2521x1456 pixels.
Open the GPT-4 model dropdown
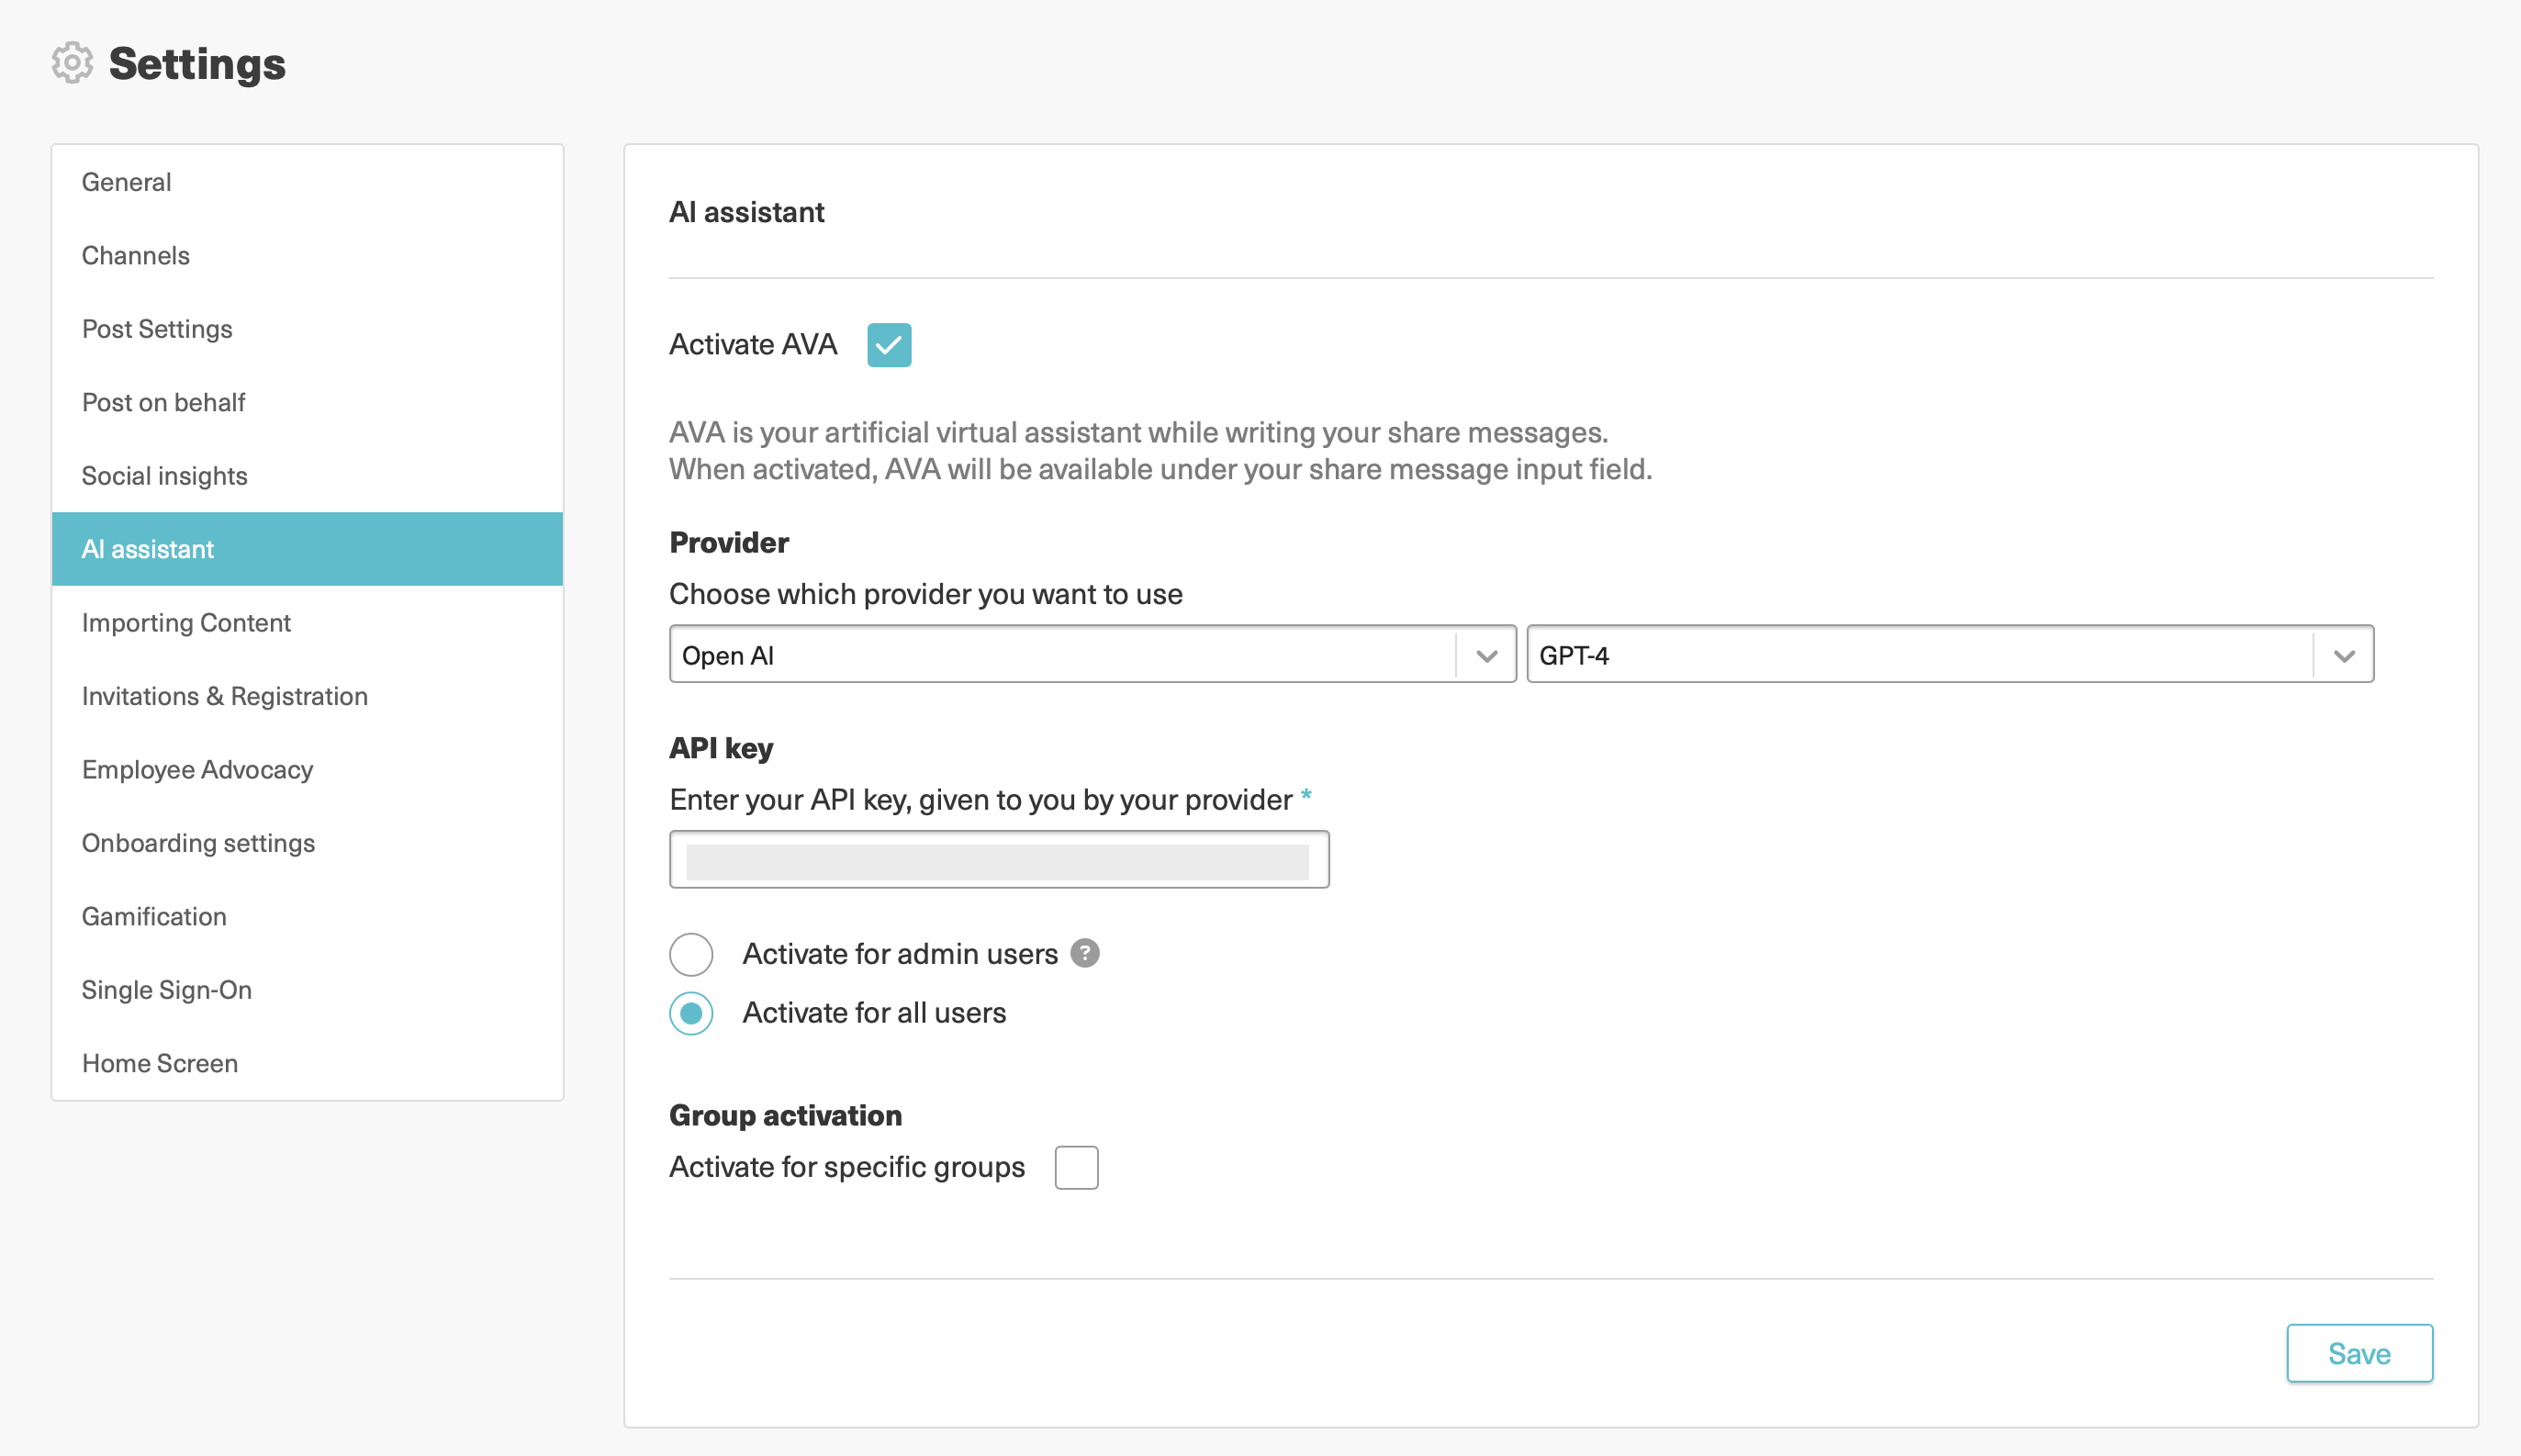(1949, 655)
